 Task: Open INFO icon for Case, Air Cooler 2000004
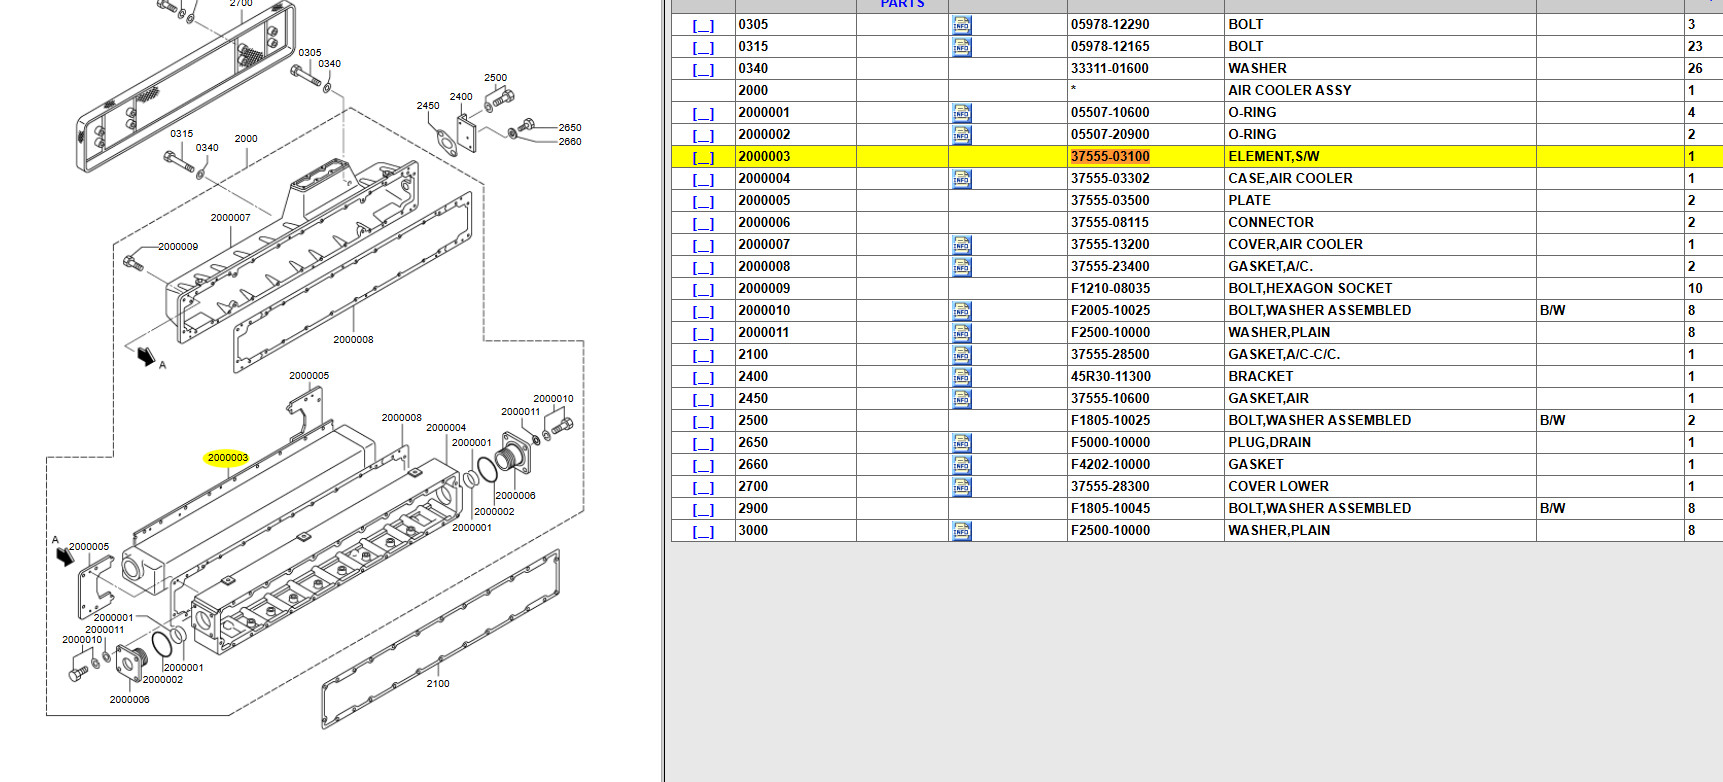(x=961, y=179)
